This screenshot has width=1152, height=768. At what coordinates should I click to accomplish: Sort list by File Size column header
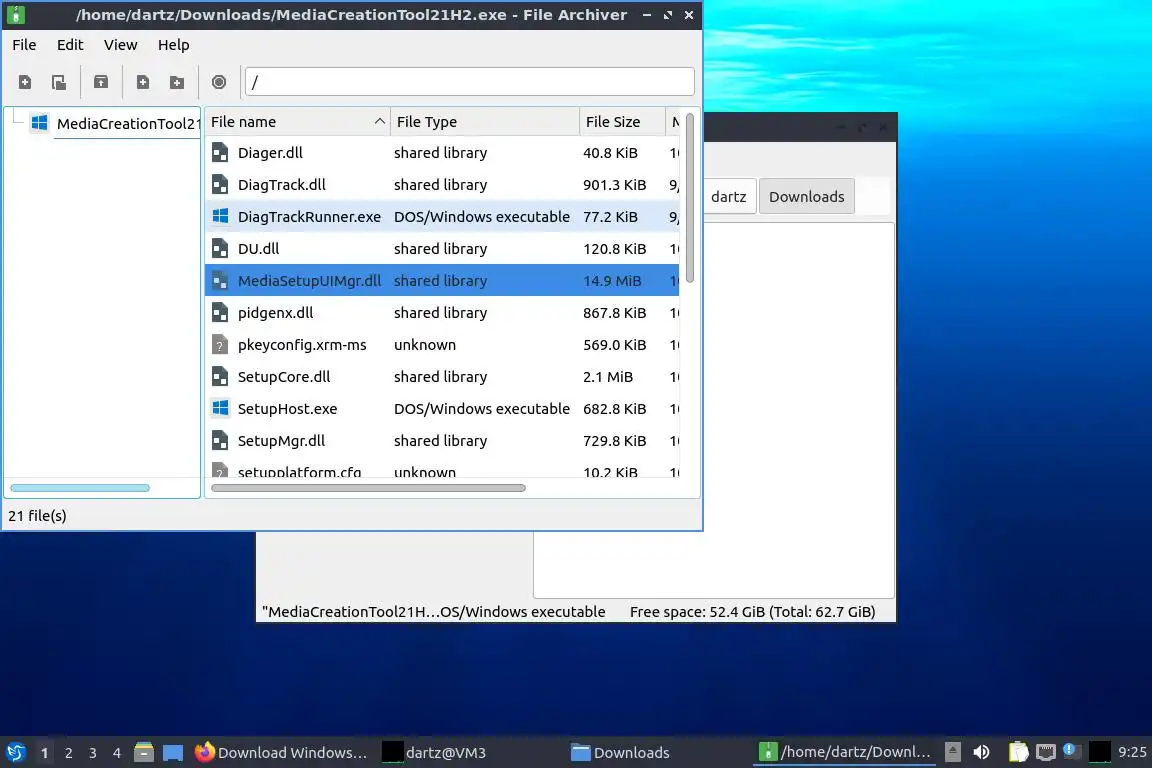(x=622, y=122)
